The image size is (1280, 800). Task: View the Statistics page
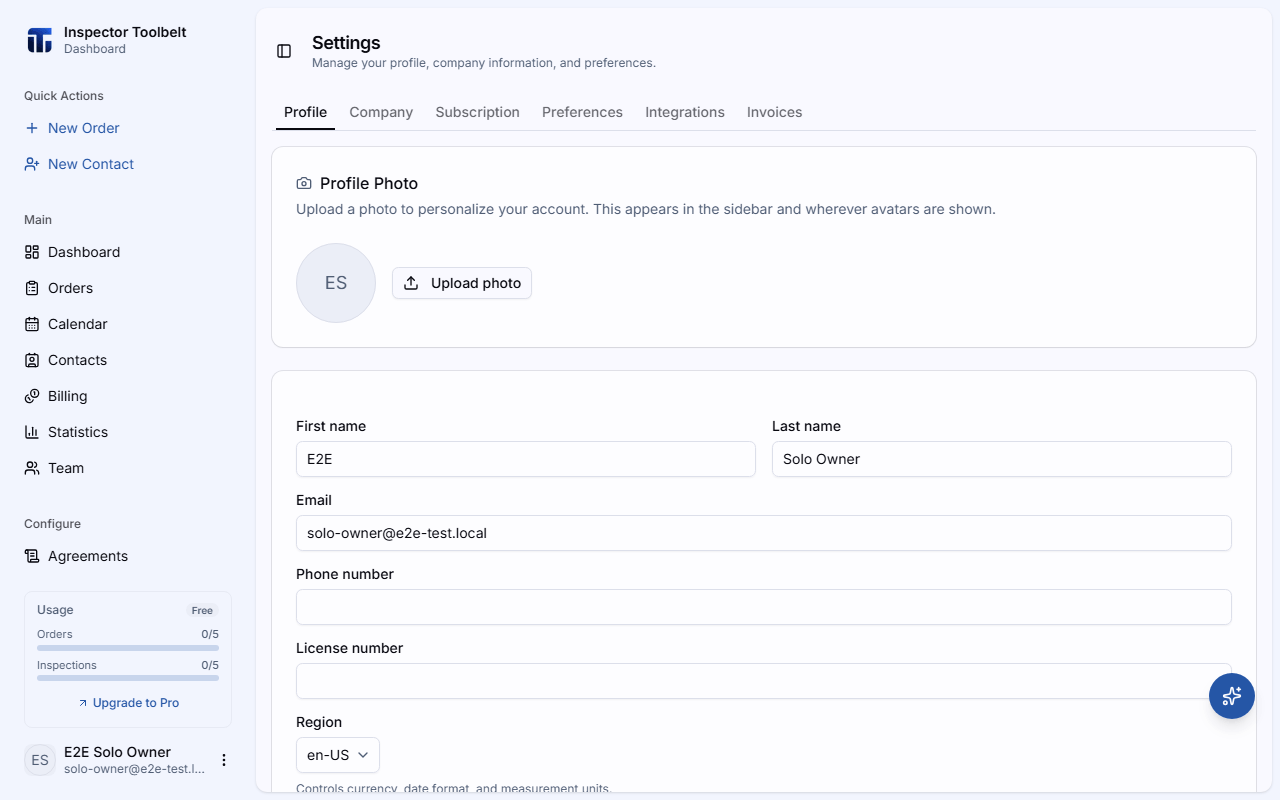128,432
